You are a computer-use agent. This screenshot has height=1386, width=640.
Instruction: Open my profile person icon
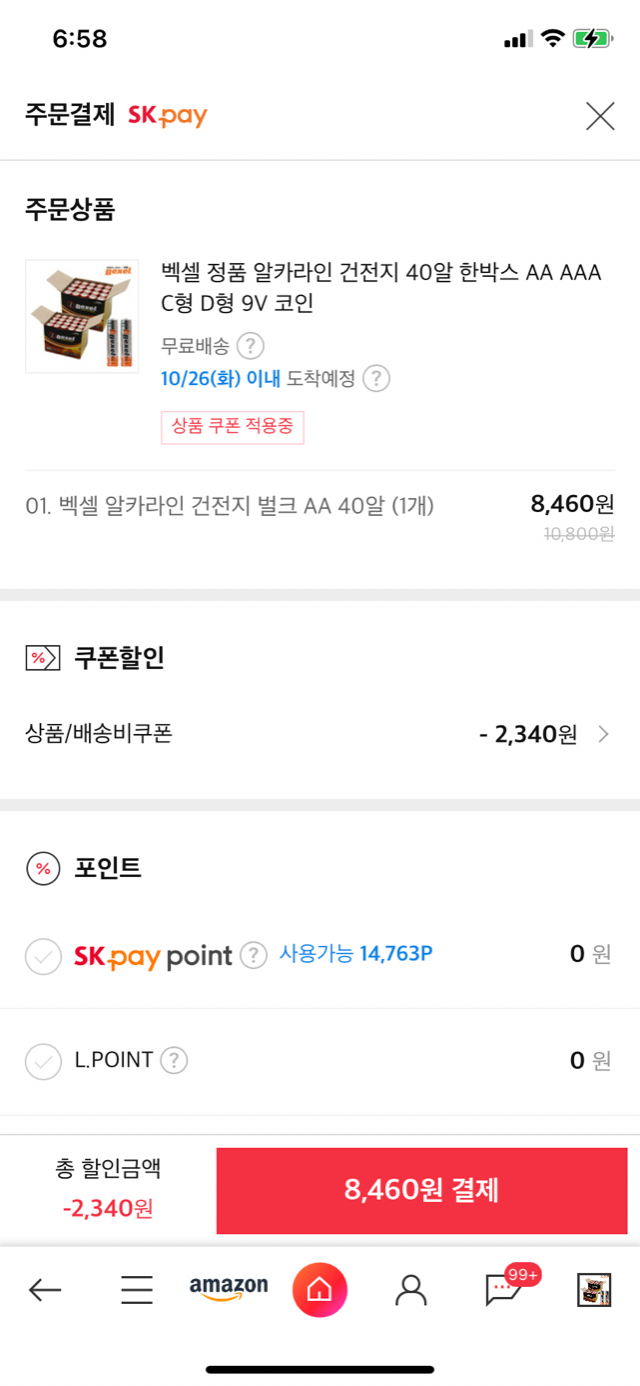pyautogui.click(x=411, y=1290)
